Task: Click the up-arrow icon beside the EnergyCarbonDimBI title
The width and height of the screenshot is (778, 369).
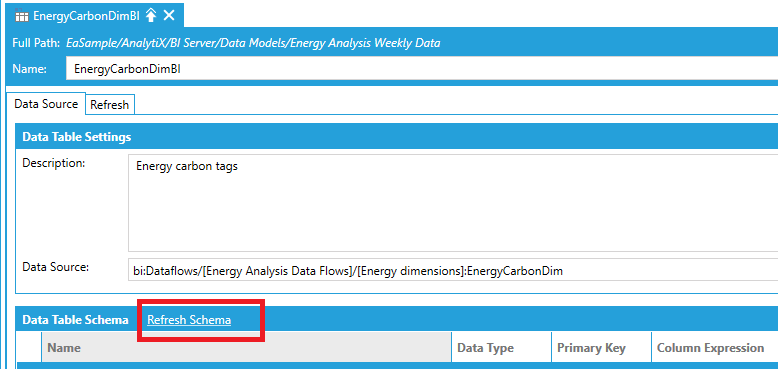Action: (x=151, y=15)
